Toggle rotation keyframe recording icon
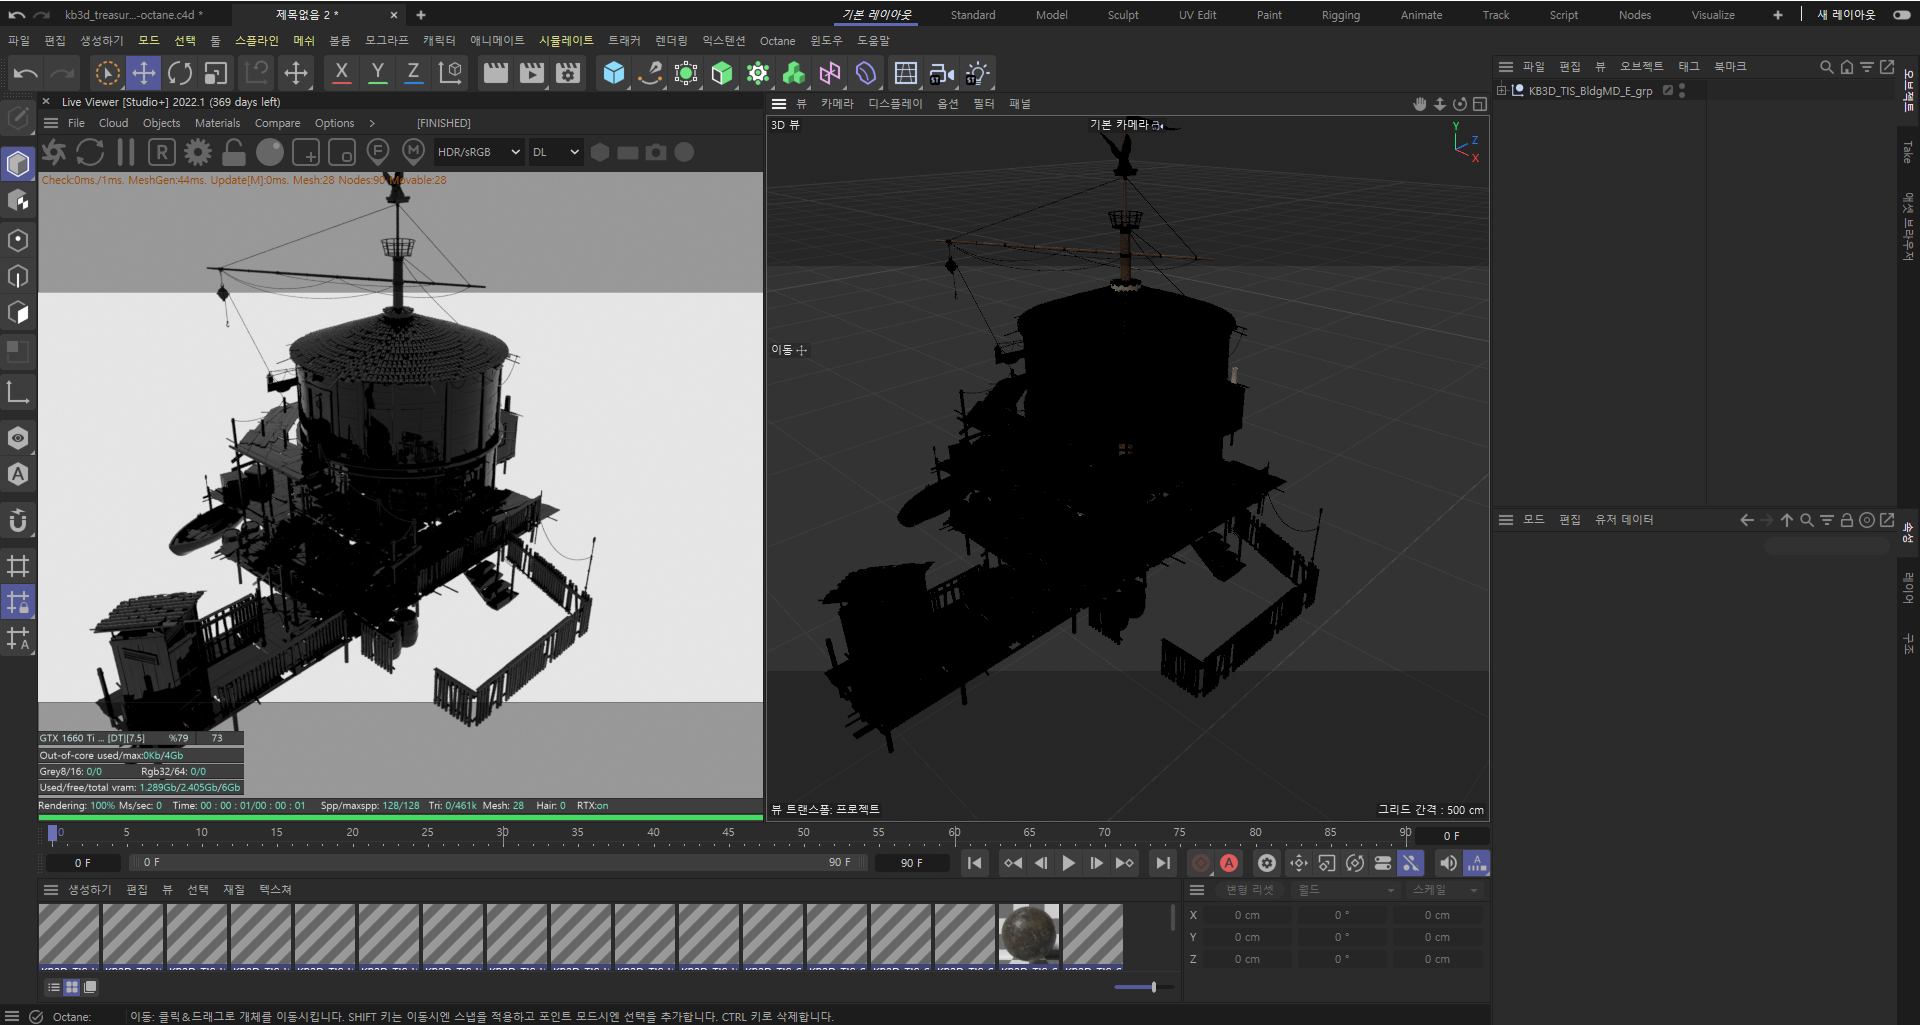The image size is (1920, 1025). click(x=1355, y=863)
